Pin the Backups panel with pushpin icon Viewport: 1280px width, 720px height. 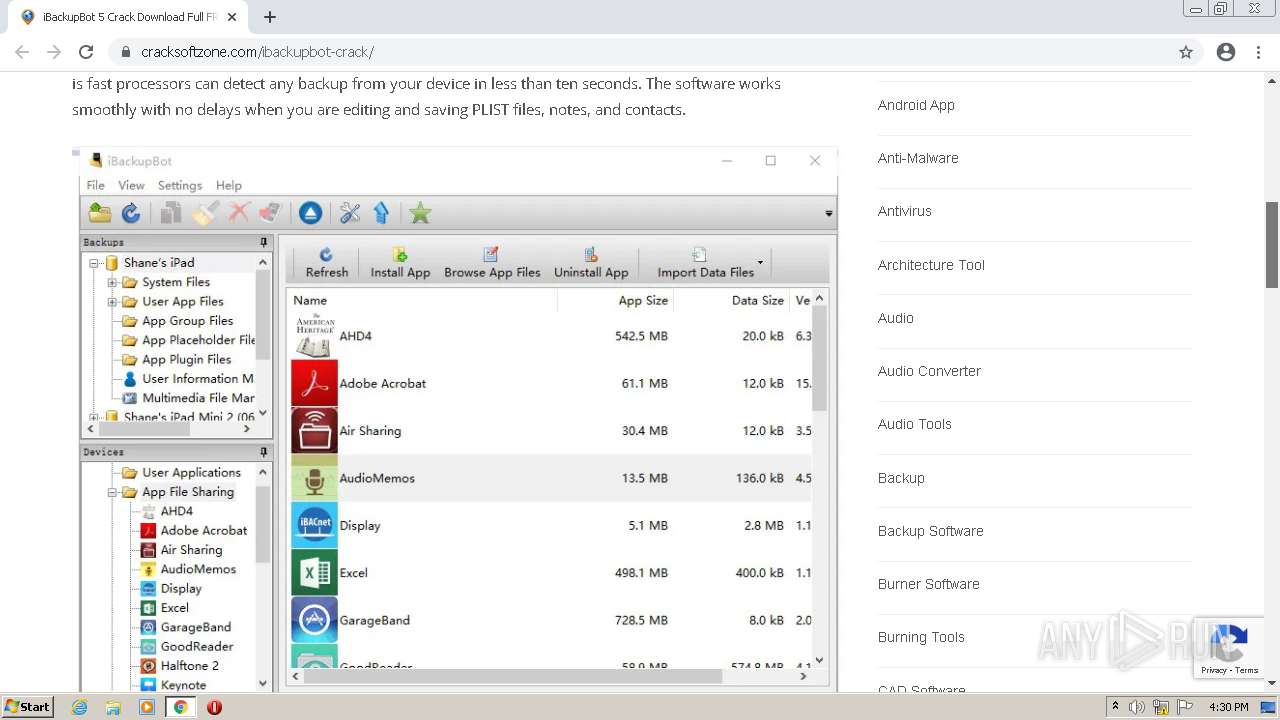point(264,242)
